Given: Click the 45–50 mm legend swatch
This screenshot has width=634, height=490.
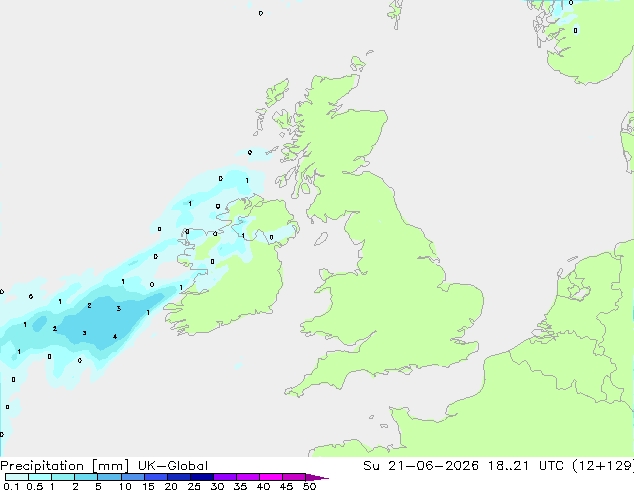Looking at the screenshot, I should pos(294,477).
